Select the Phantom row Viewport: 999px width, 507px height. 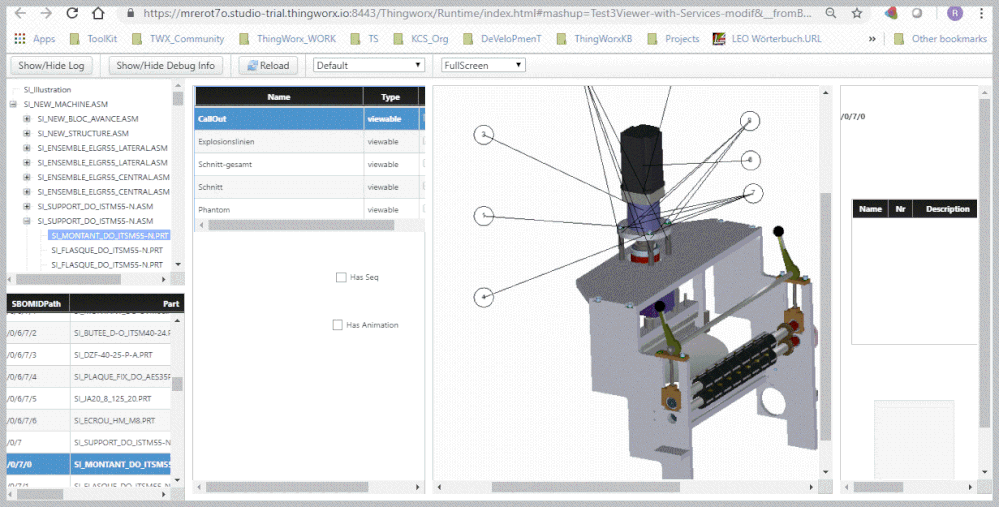310,210
